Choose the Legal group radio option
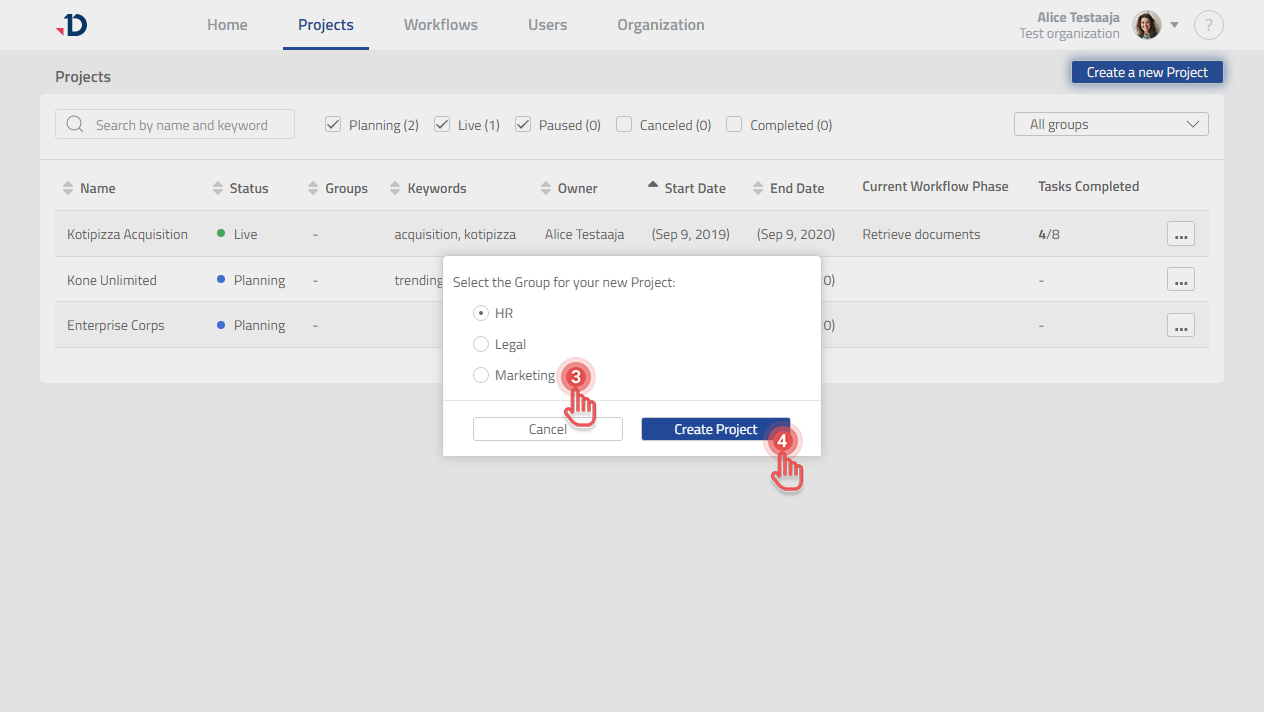1264x712 pixels. tap(481, 344)
